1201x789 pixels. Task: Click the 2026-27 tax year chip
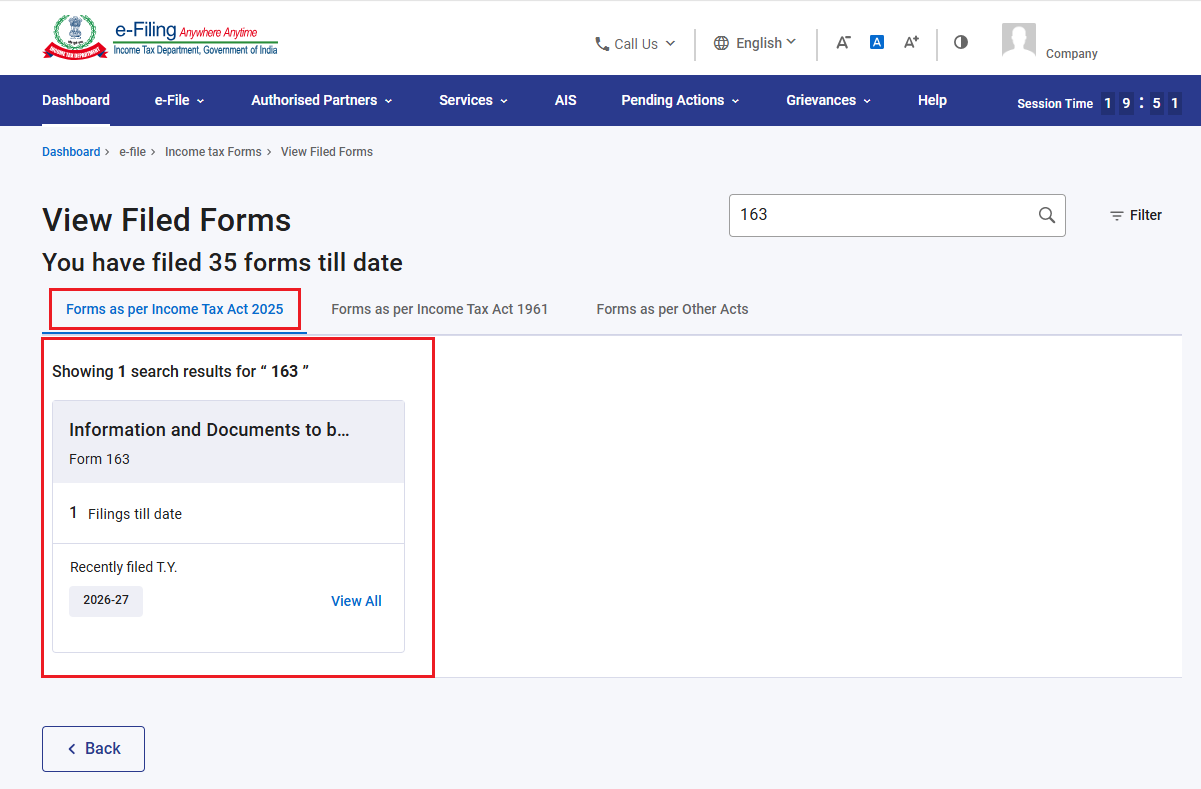(106, 601)
